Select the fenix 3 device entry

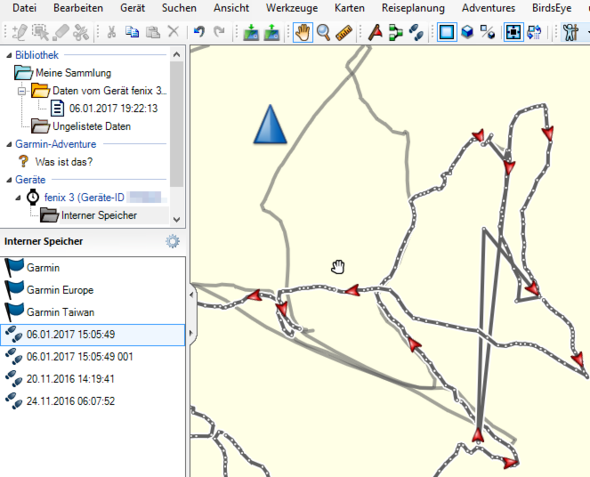pyautogui.click(x=84, y=197)
